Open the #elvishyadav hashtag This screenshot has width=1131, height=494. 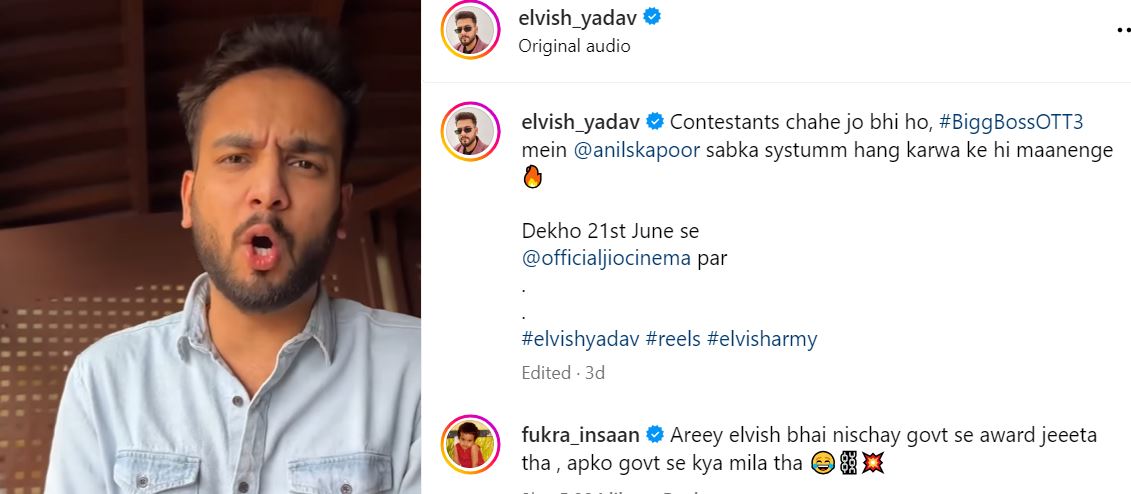581,339
